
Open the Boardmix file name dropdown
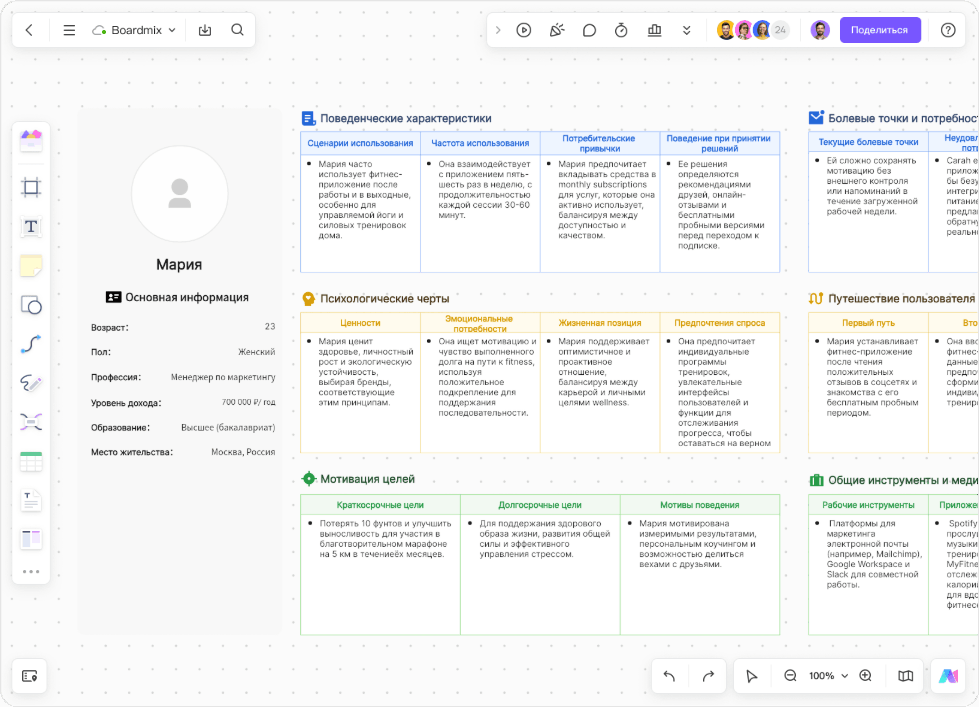135,30
